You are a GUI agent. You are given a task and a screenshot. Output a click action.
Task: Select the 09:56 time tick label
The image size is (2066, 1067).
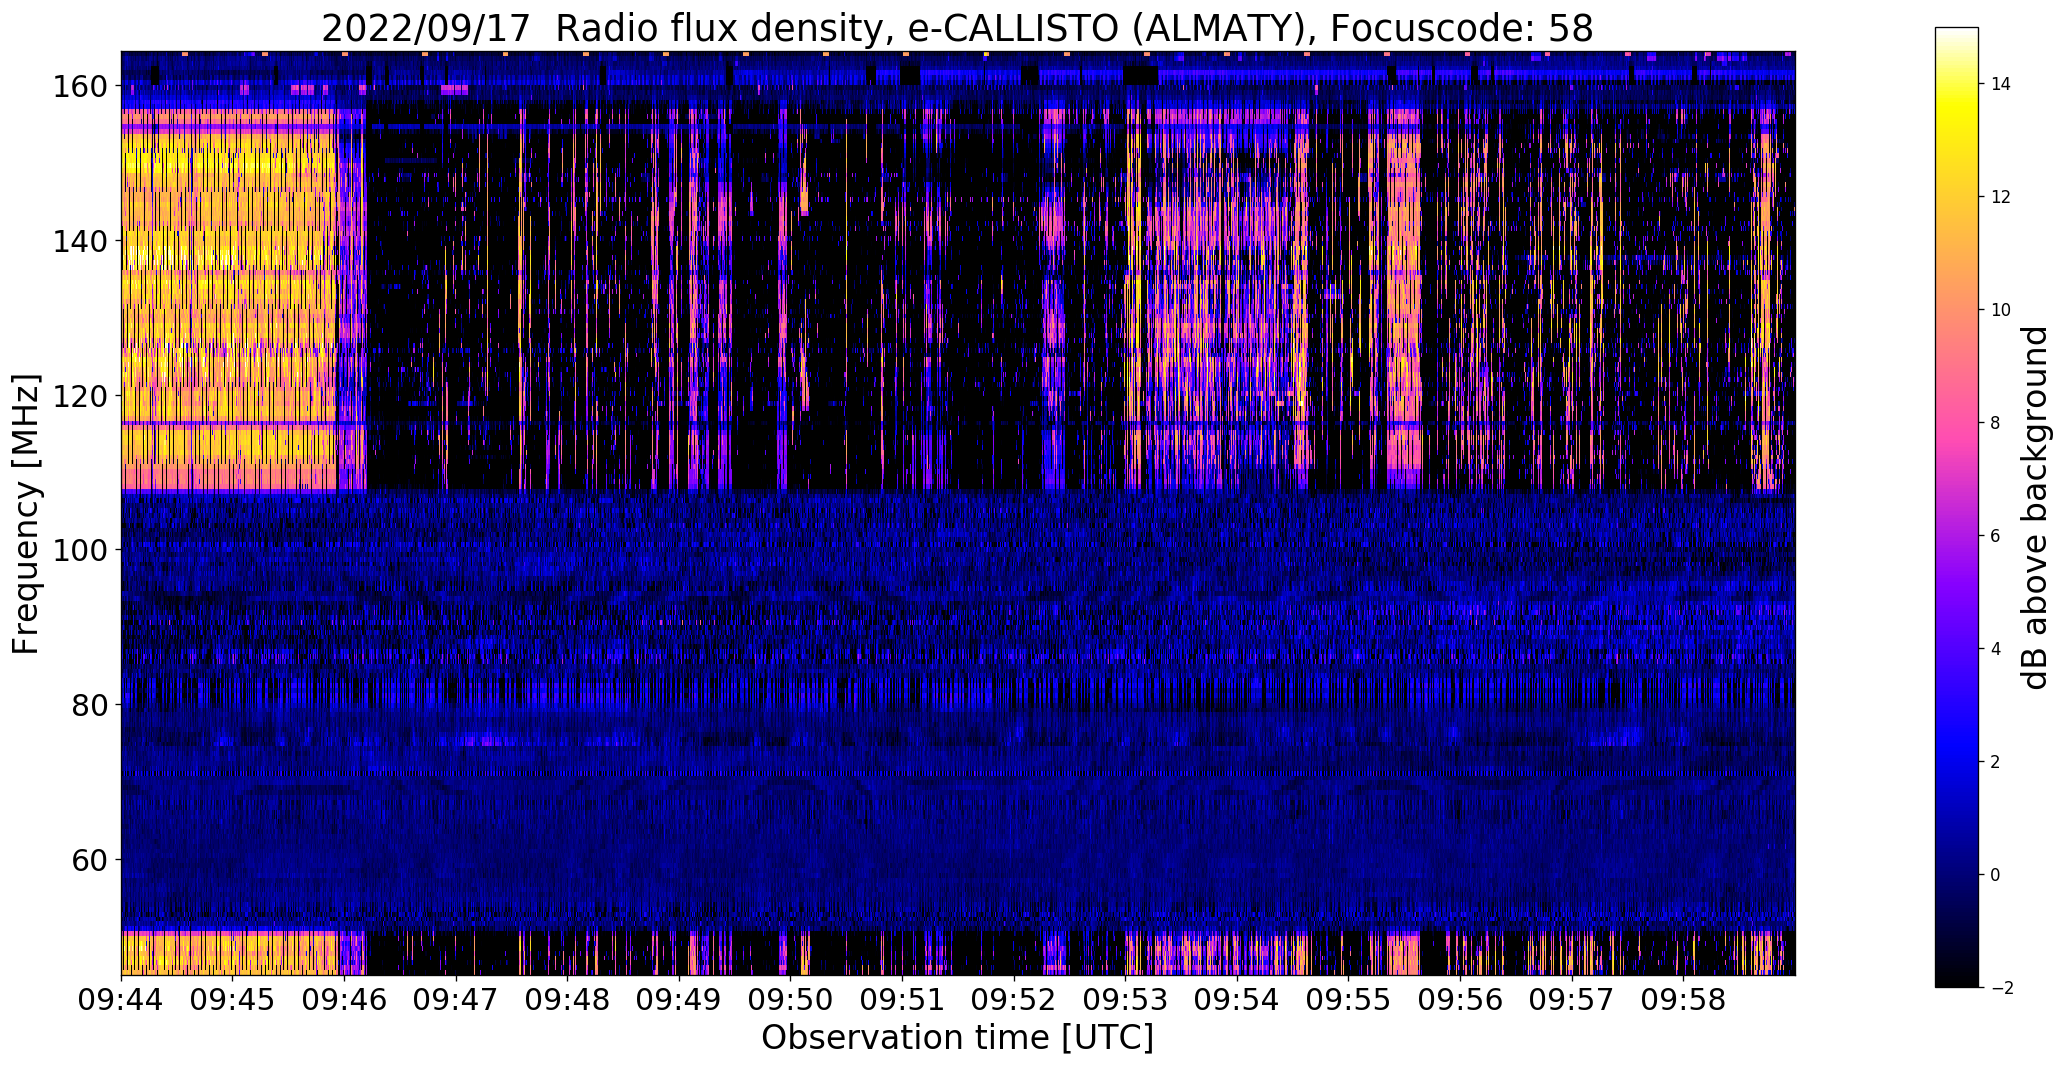pos(1460,999)
